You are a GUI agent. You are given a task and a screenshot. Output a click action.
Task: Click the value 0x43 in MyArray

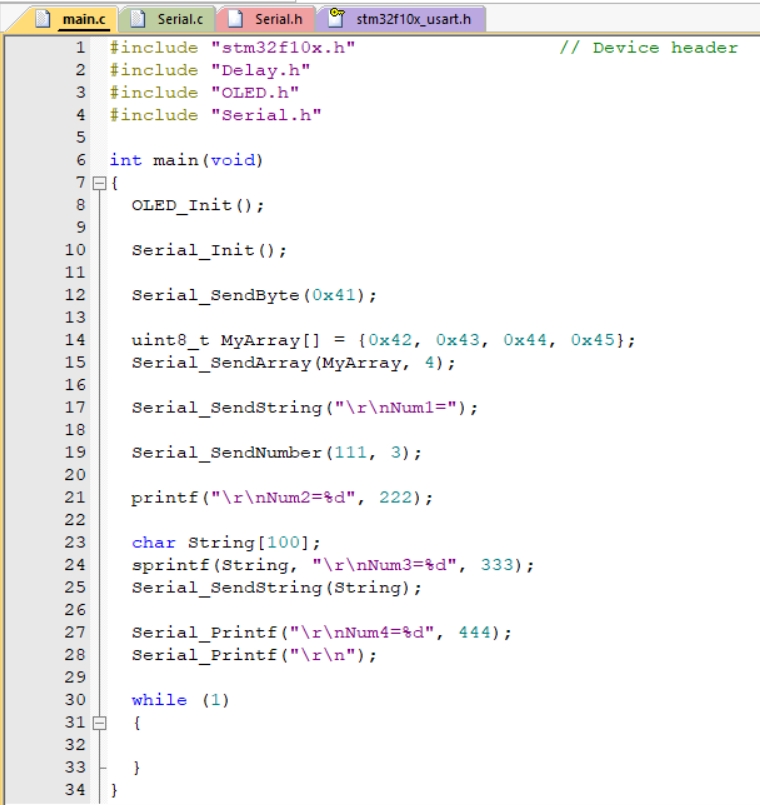[458, 340]
